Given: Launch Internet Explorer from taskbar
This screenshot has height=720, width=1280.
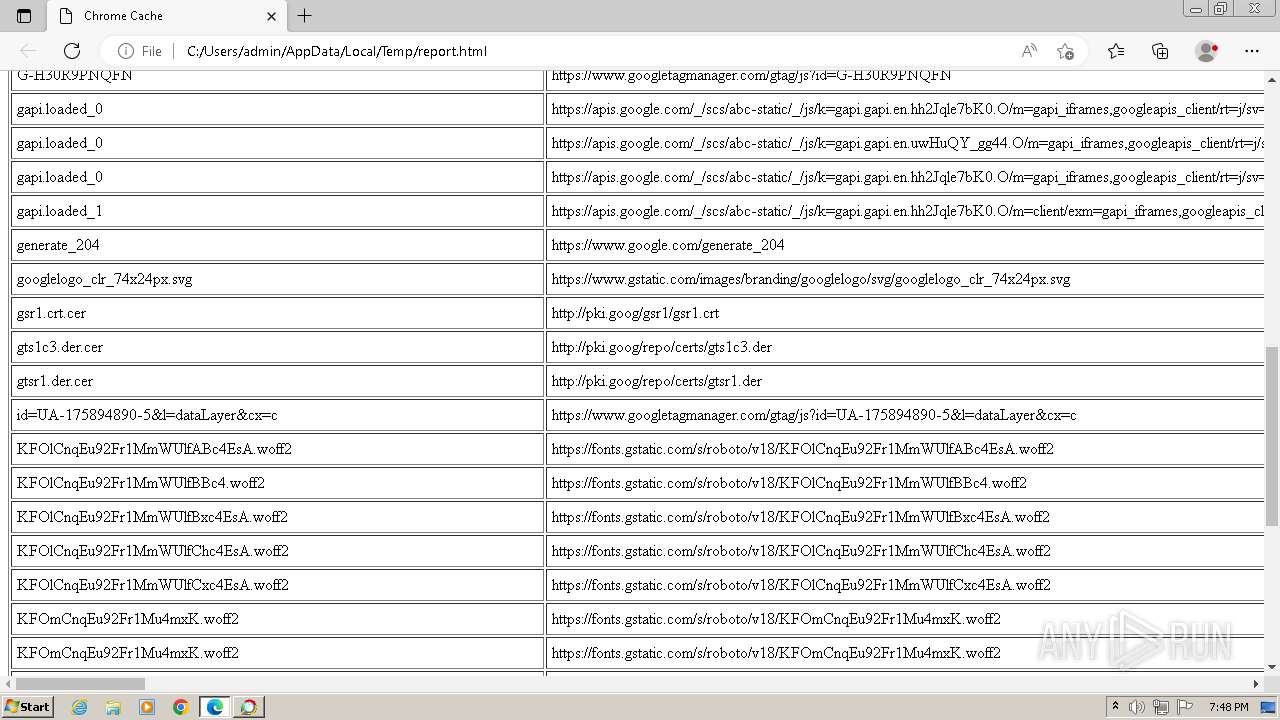Looking at the screenshot, I should coord(79,707).
